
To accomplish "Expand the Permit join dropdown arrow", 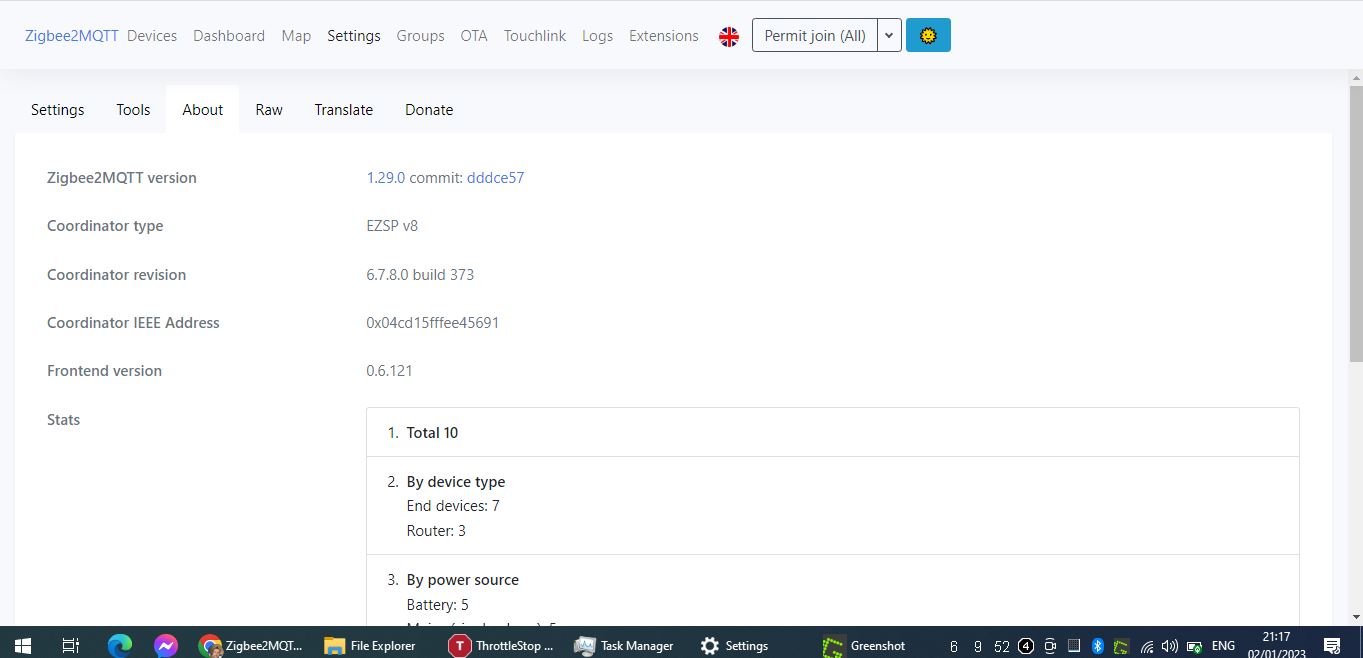I will point(888,35).
